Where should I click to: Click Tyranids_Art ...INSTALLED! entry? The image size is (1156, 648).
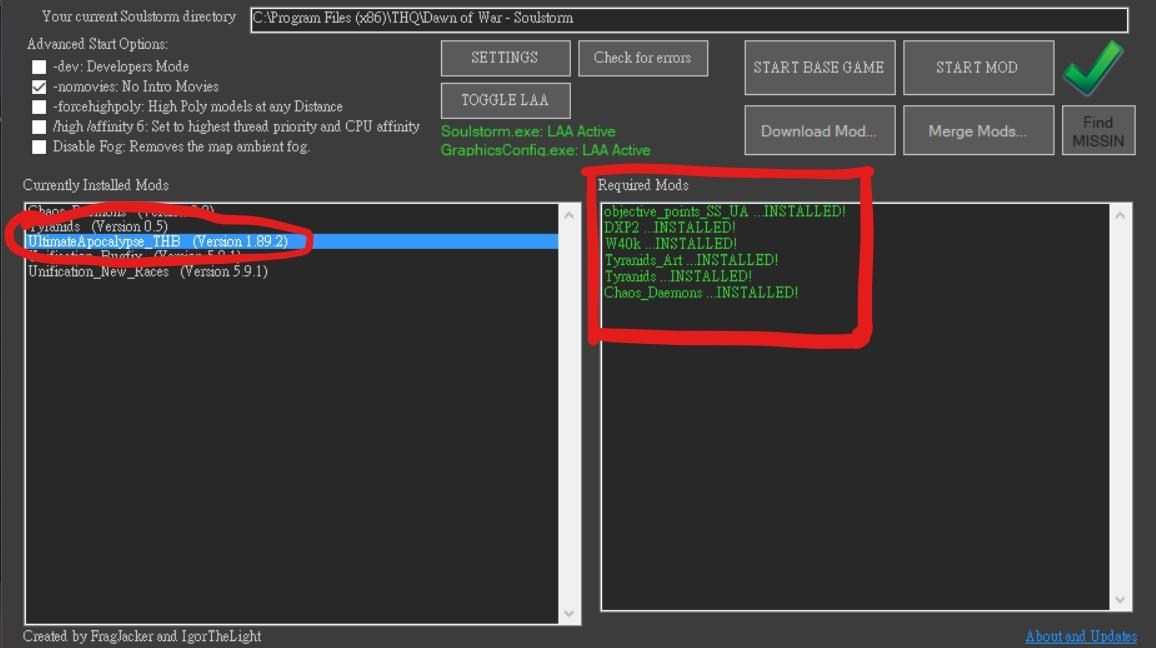pyautogui.click(x=691, y=260)
